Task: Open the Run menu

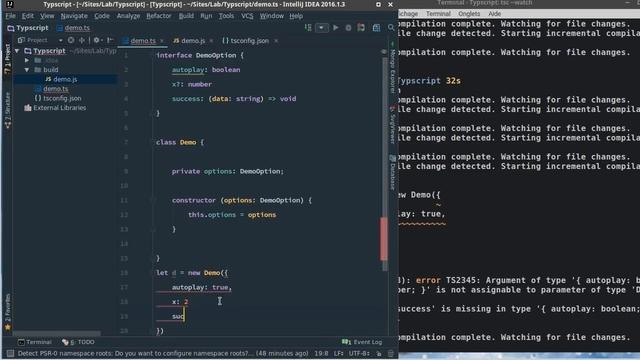Action: click(206, 16)
